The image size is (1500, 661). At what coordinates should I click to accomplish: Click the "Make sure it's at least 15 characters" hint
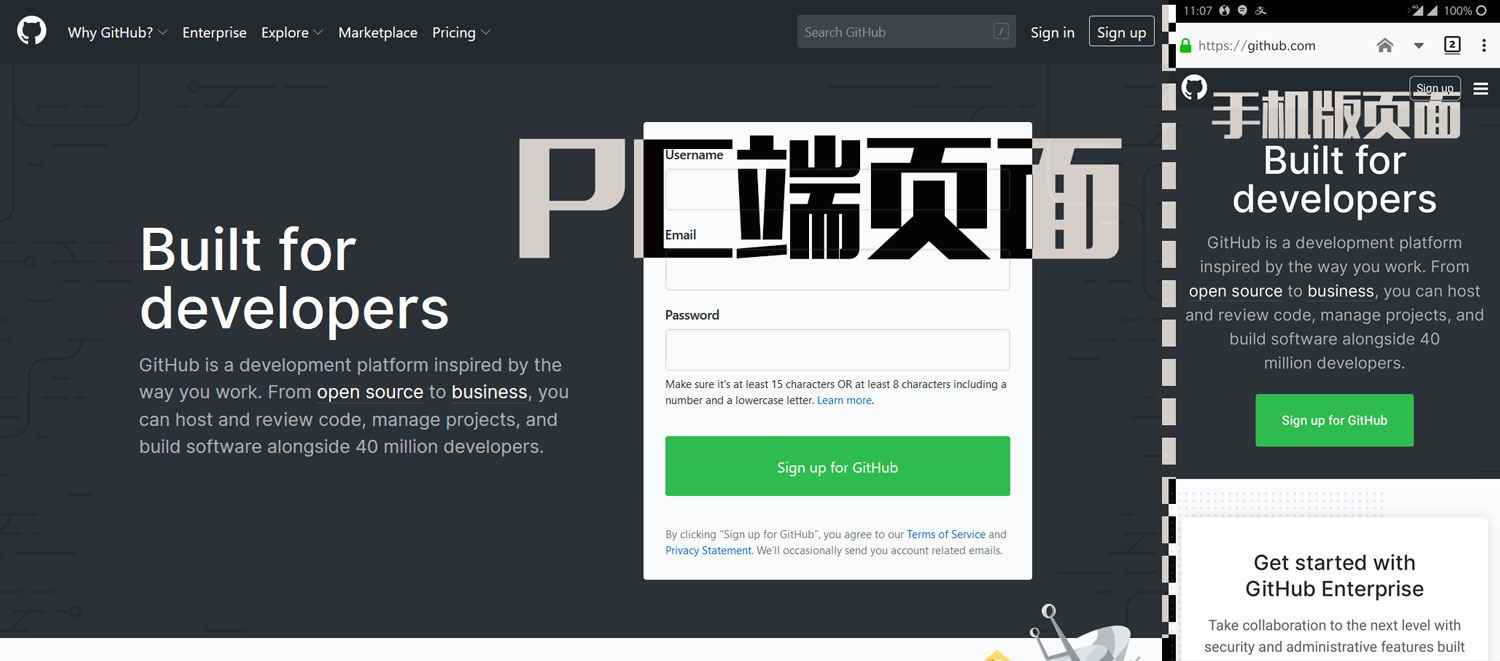(x=836, y=392)
